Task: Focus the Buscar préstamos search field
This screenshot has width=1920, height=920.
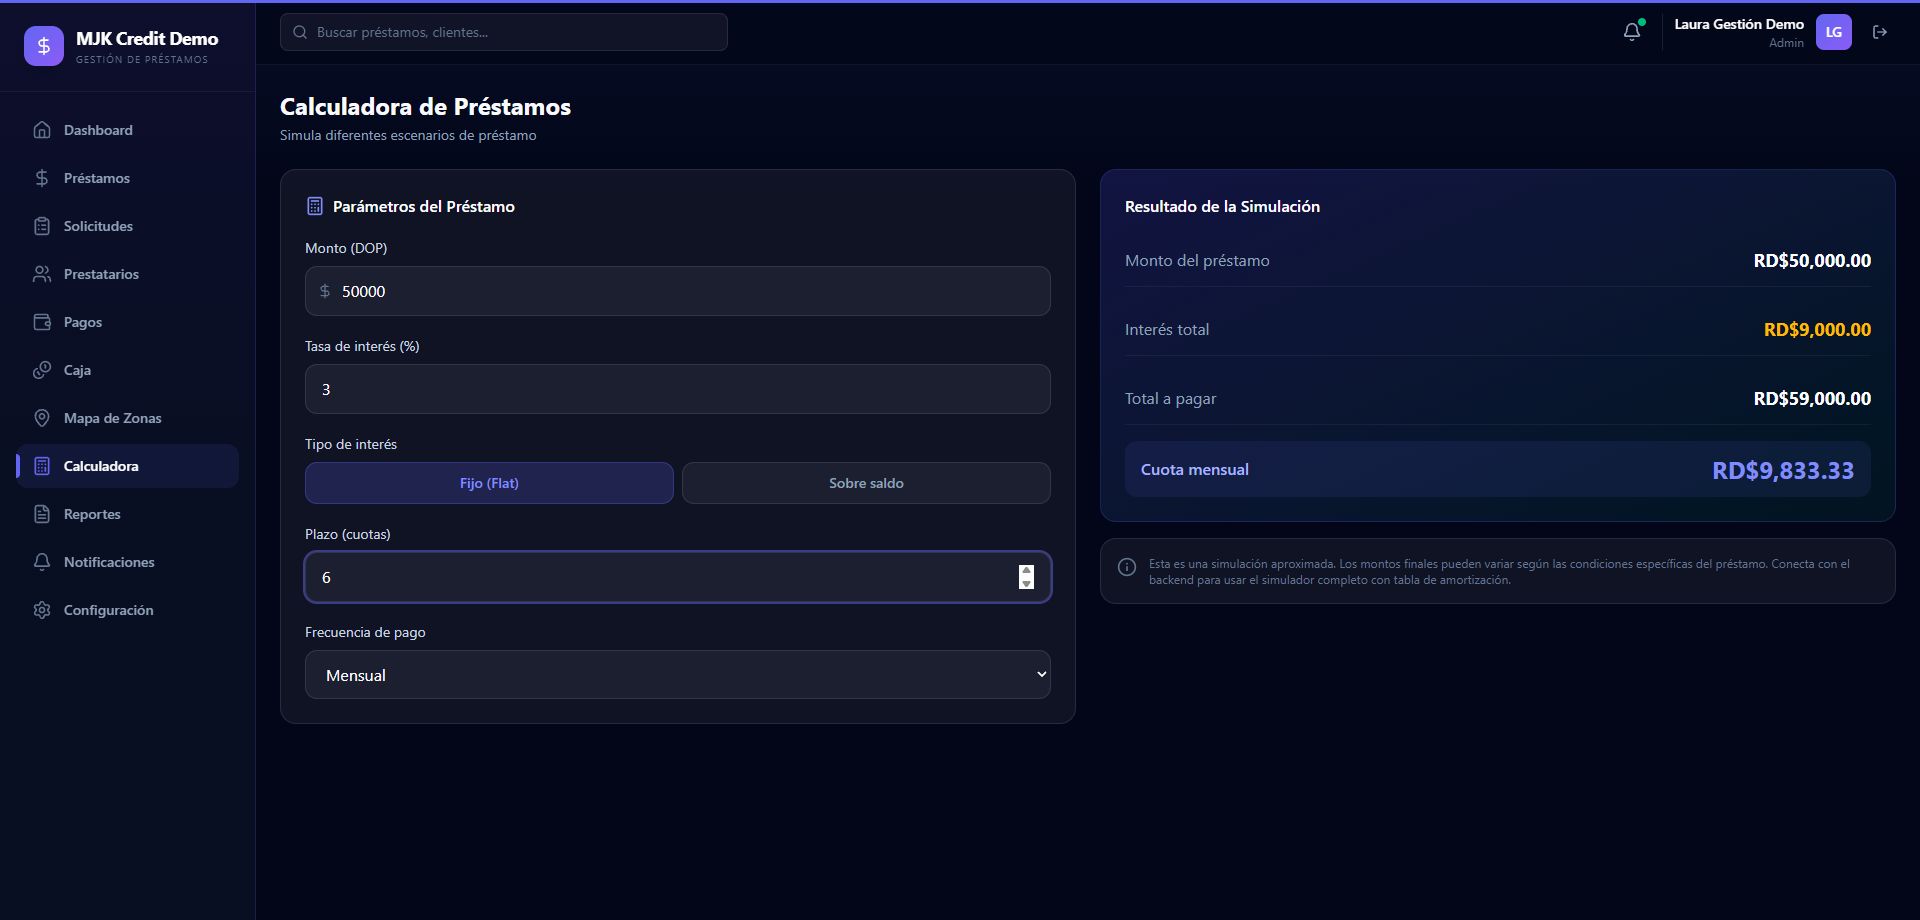Action: pos(504,32)
